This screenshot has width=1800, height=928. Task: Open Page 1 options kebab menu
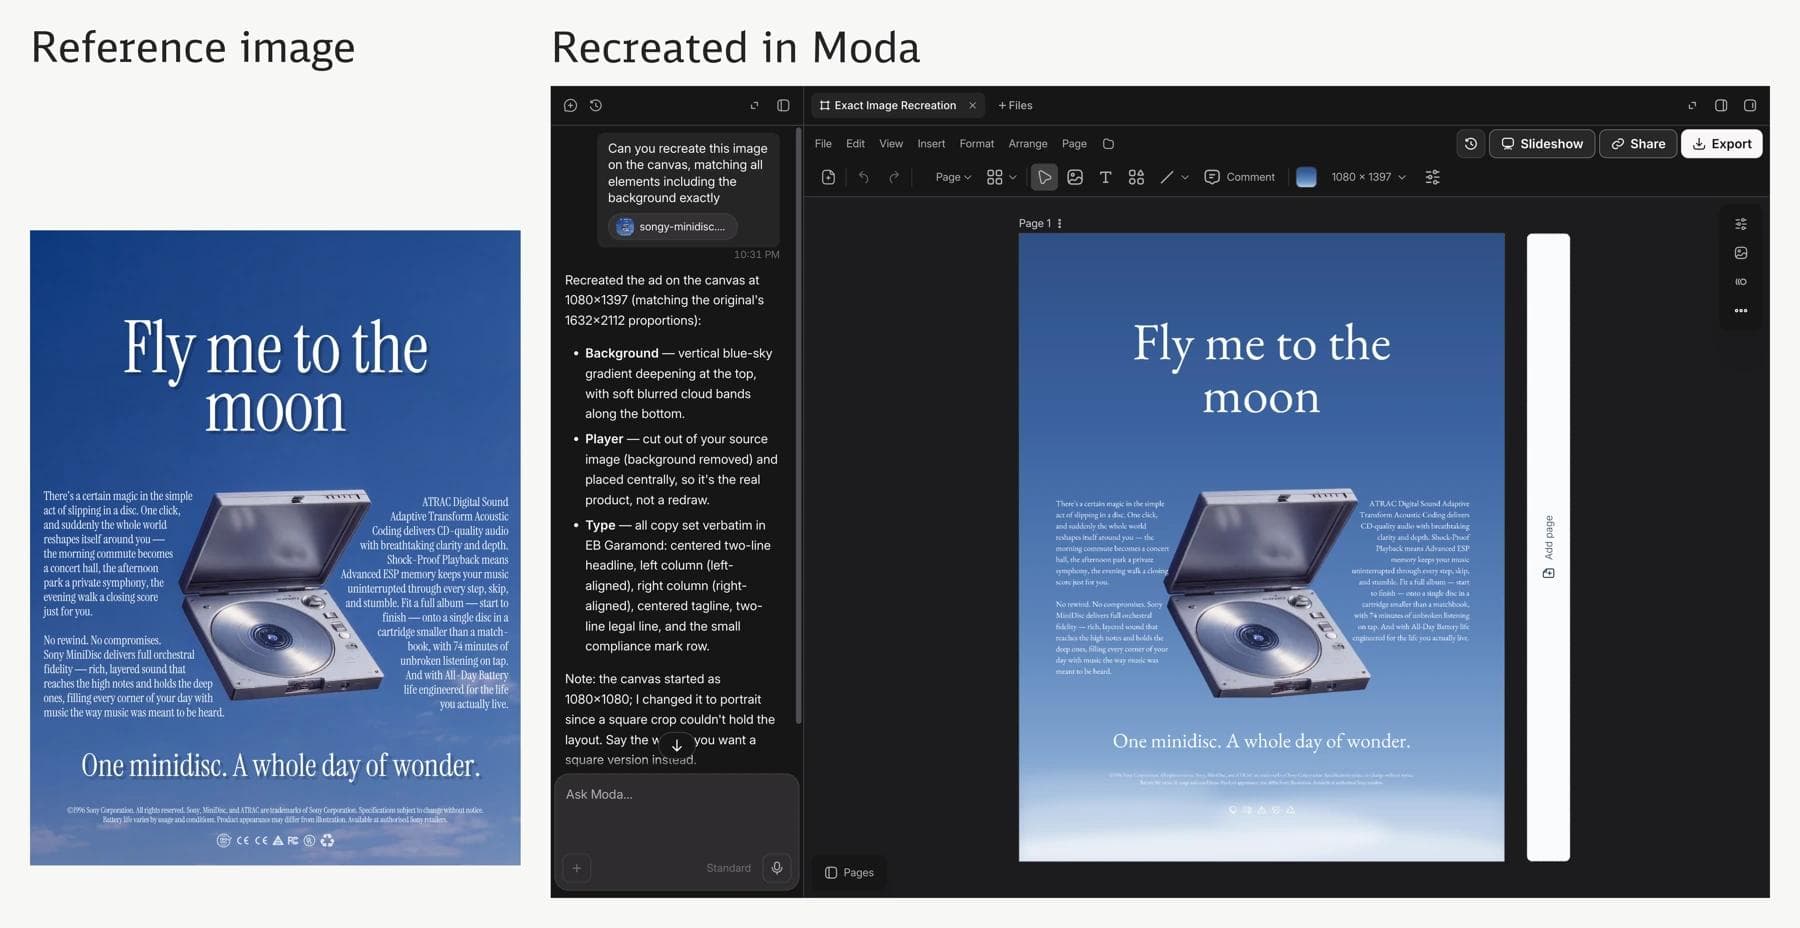coord(1060,223)
